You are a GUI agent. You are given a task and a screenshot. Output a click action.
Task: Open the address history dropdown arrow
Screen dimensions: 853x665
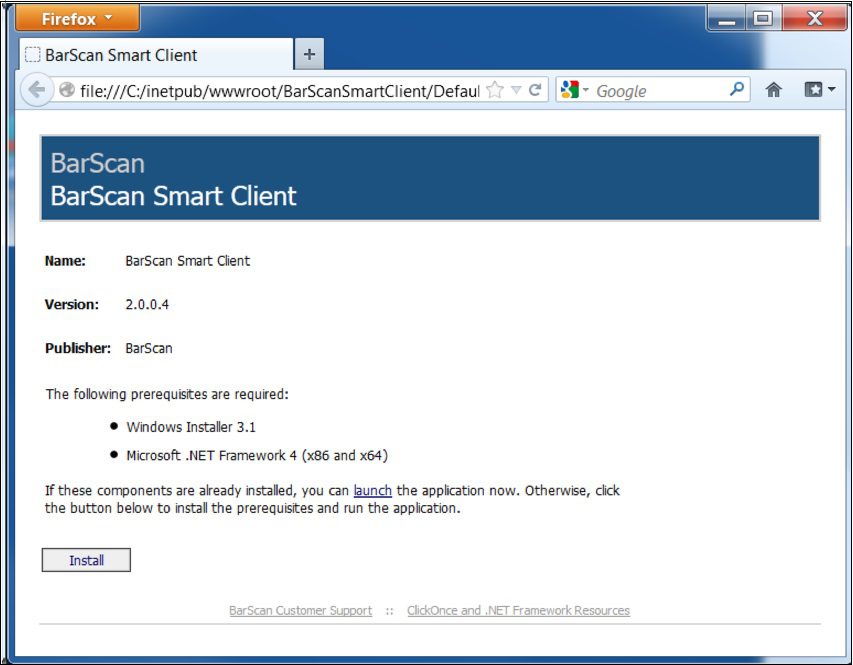(x=516, y=90)
